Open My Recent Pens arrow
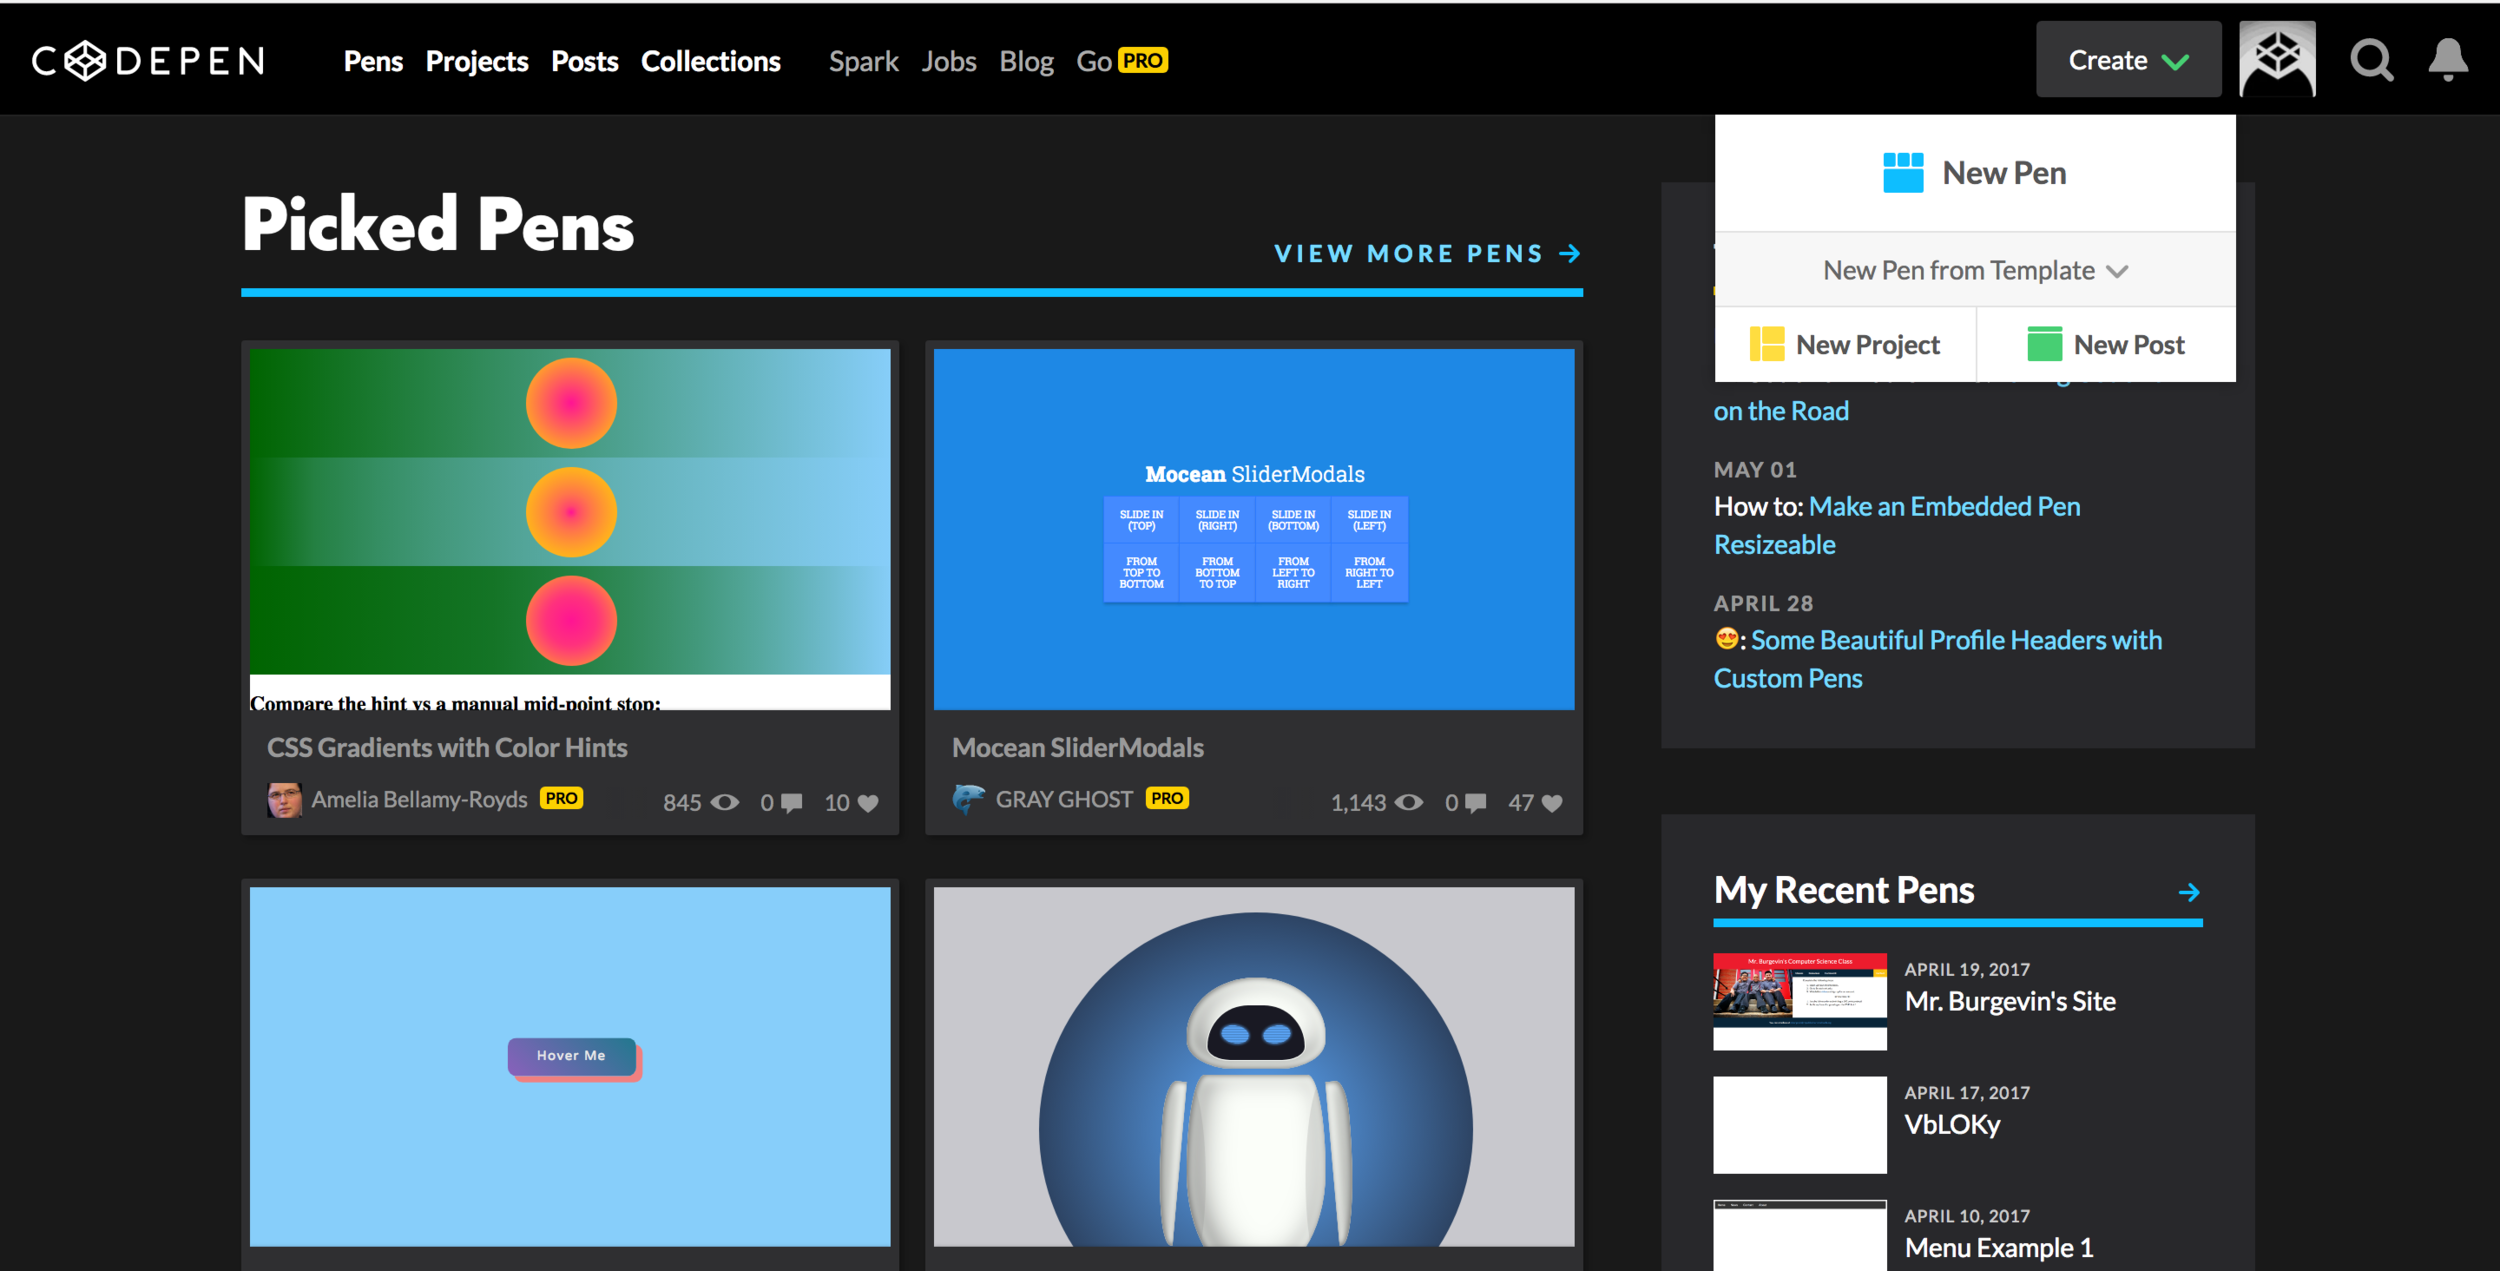Viewport: 2500px width, 1271px height. 2188,892
